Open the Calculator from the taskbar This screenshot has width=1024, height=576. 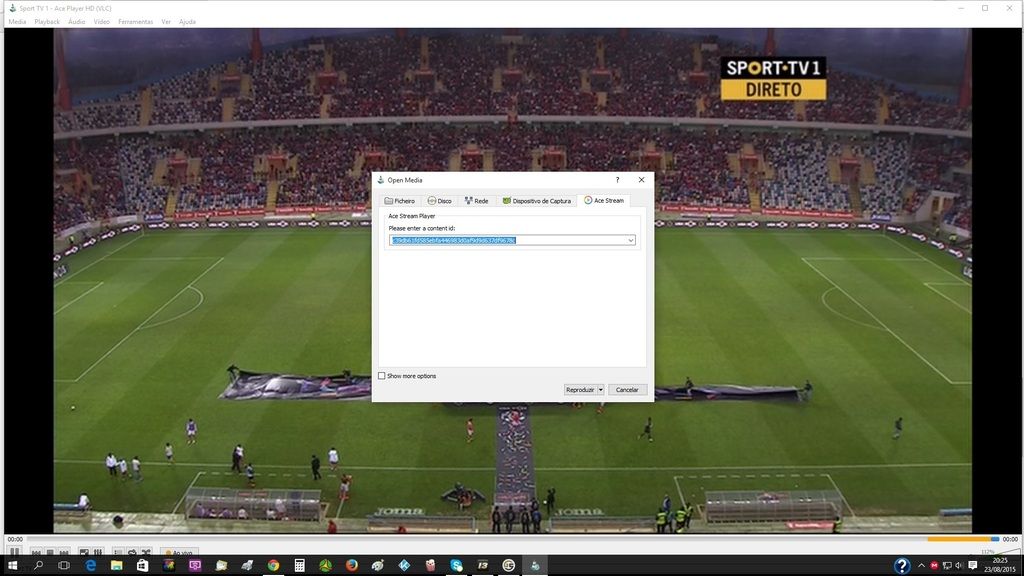(299, 565)
